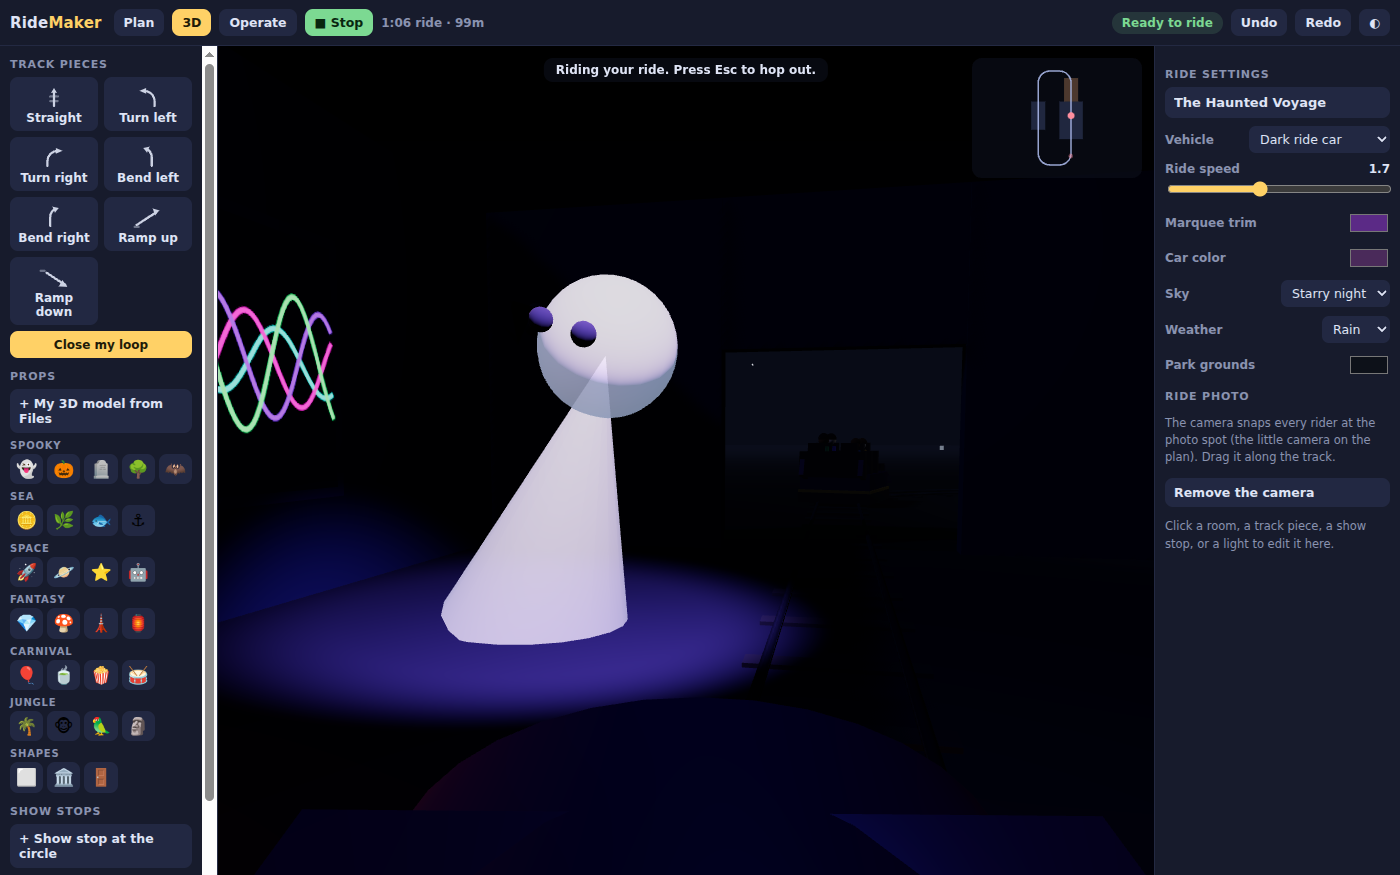Open the Park grounds color swatch
Viewport: 1400px width, 875px height.
pyautogui.click(x=1369, y=365)
